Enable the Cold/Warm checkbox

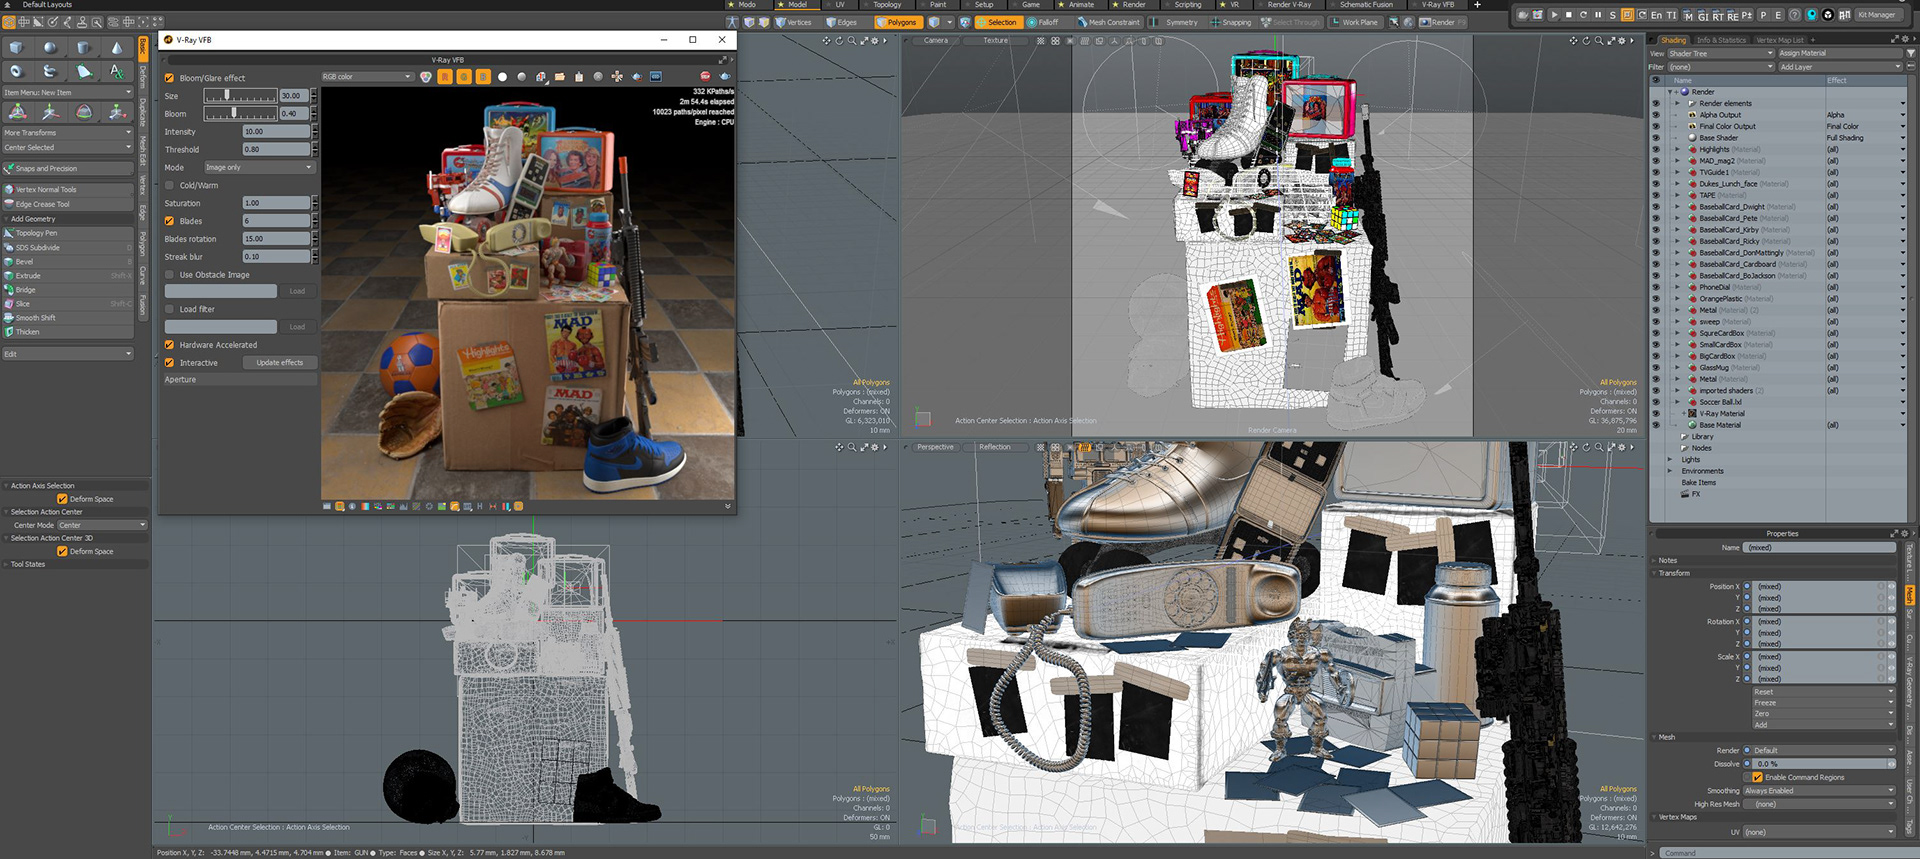(x=169, y=185)
